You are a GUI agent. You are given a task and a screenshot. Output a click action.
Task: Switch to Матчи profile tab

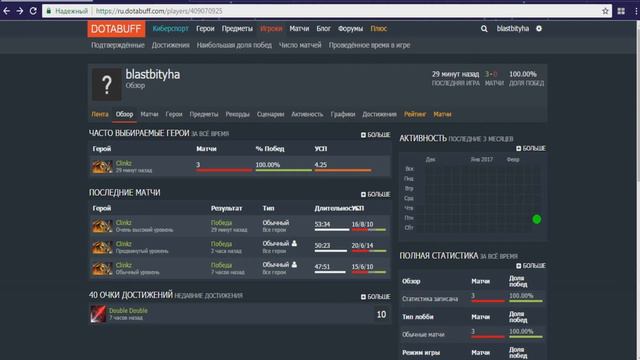click(x=149, y=114)
